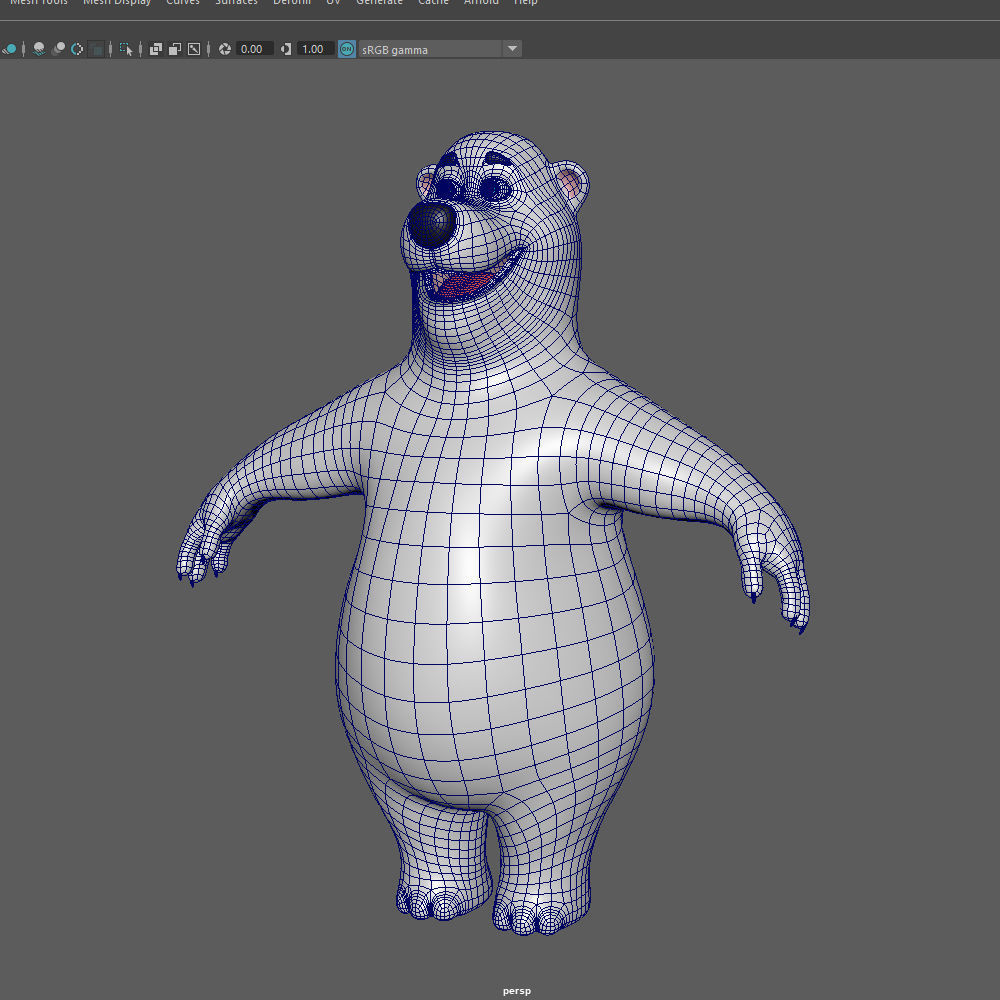Image resolution: width=1000 pixels, height=1000 pixels.
Task: Enable X-Ray Active Components icon
Action: 175,49
